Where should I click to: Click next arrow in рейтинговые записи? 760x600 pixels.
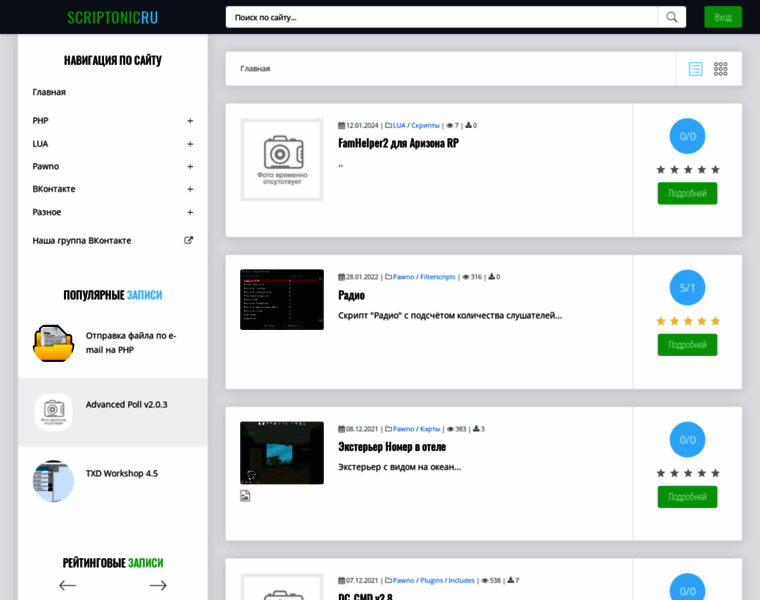158,585
